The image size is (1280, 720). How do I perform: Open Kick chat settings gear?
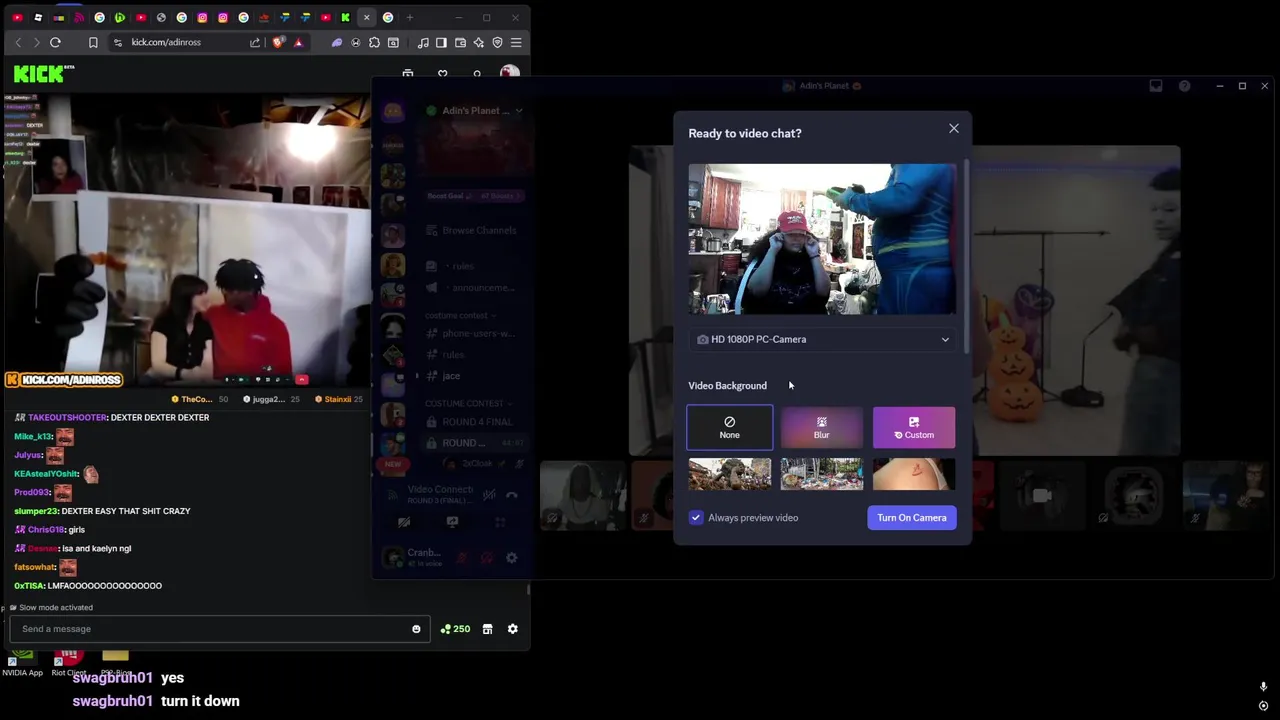coord(512,629)
